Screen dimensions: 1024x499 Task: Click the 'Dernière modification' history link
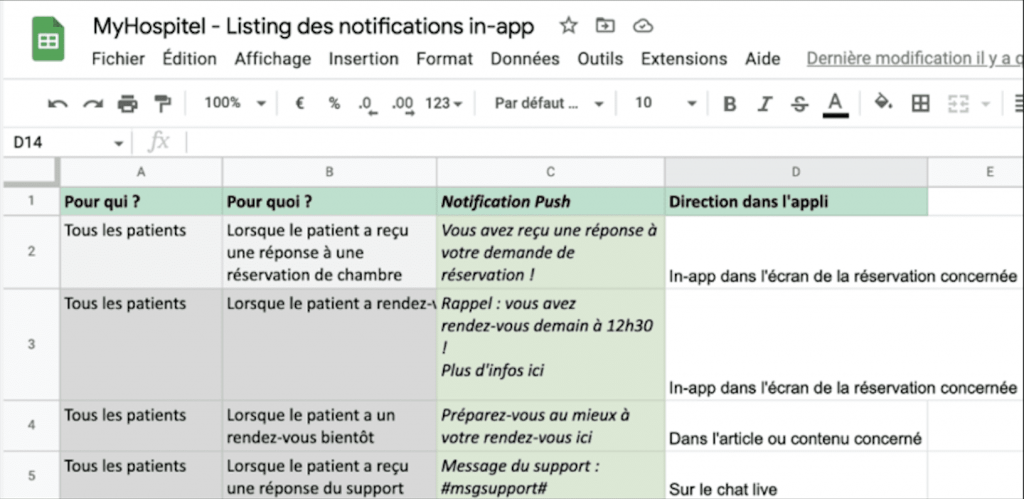pos(912,59)
